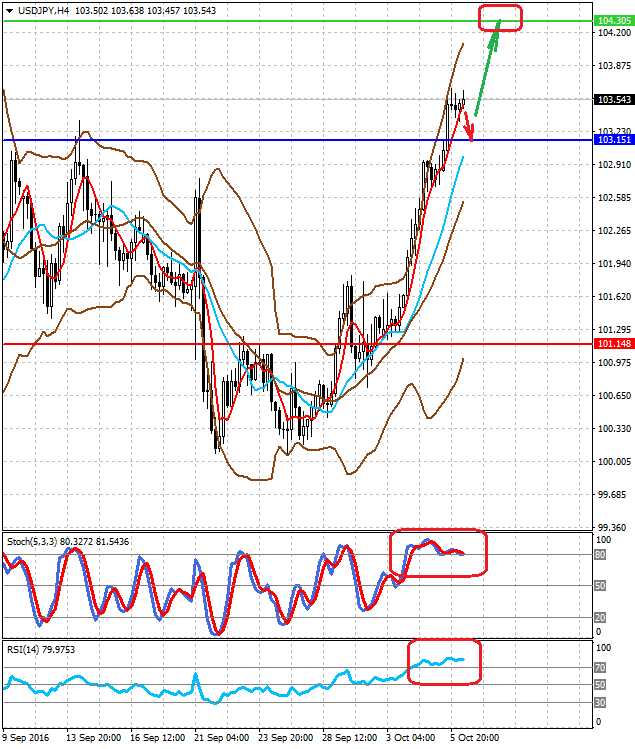Click the green 104.305 price tag
The width and height of the screenshot is (635, 749).
[614, 21]
